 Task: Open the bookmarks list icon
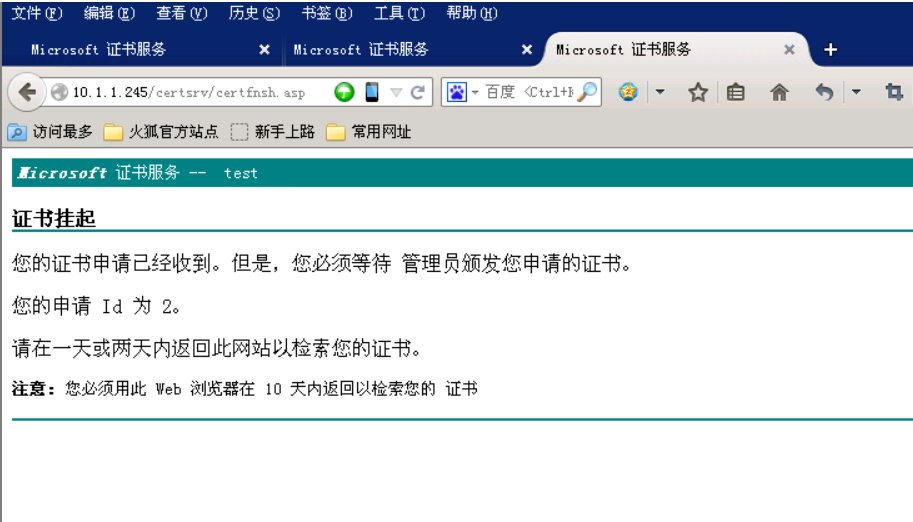pyautogui.click(x=735, y=92)
